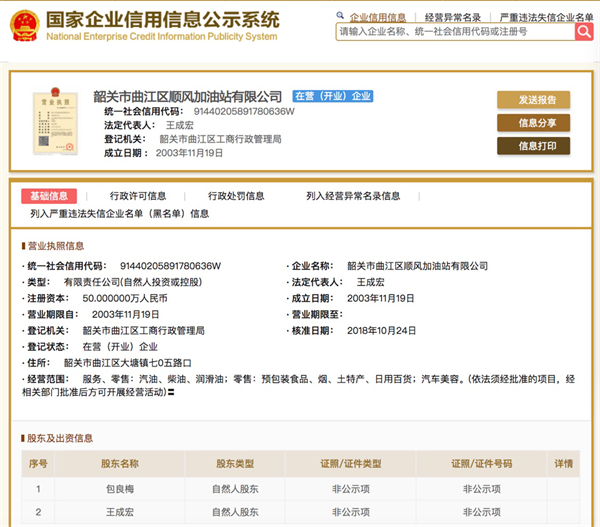Click the 股东类型 column header

(x=235, y=464)
